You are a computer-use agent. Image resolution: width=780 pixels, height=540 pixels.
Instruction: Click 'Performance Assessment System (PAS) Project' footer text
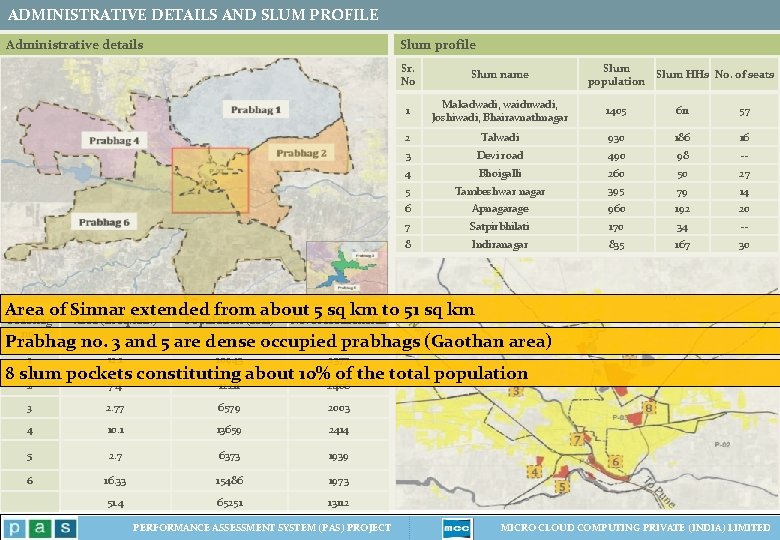[x=262, y=528]
